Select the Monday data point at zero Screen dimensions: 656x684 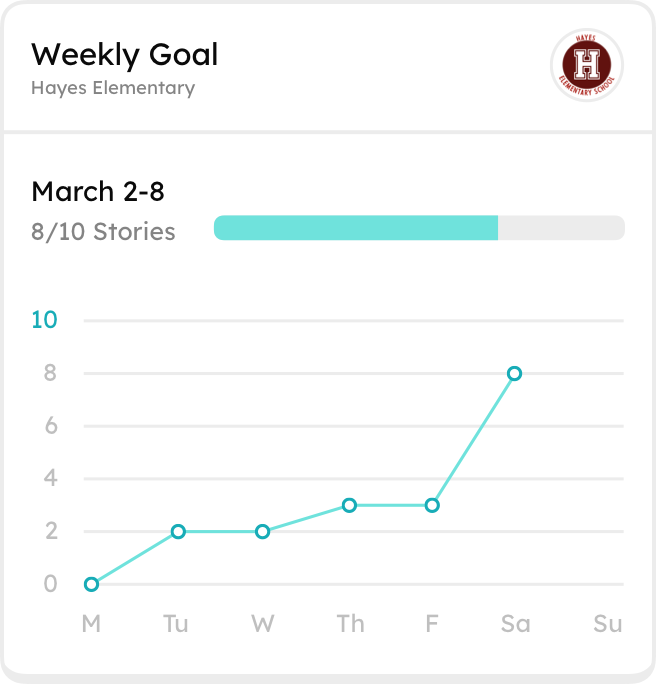91,584
